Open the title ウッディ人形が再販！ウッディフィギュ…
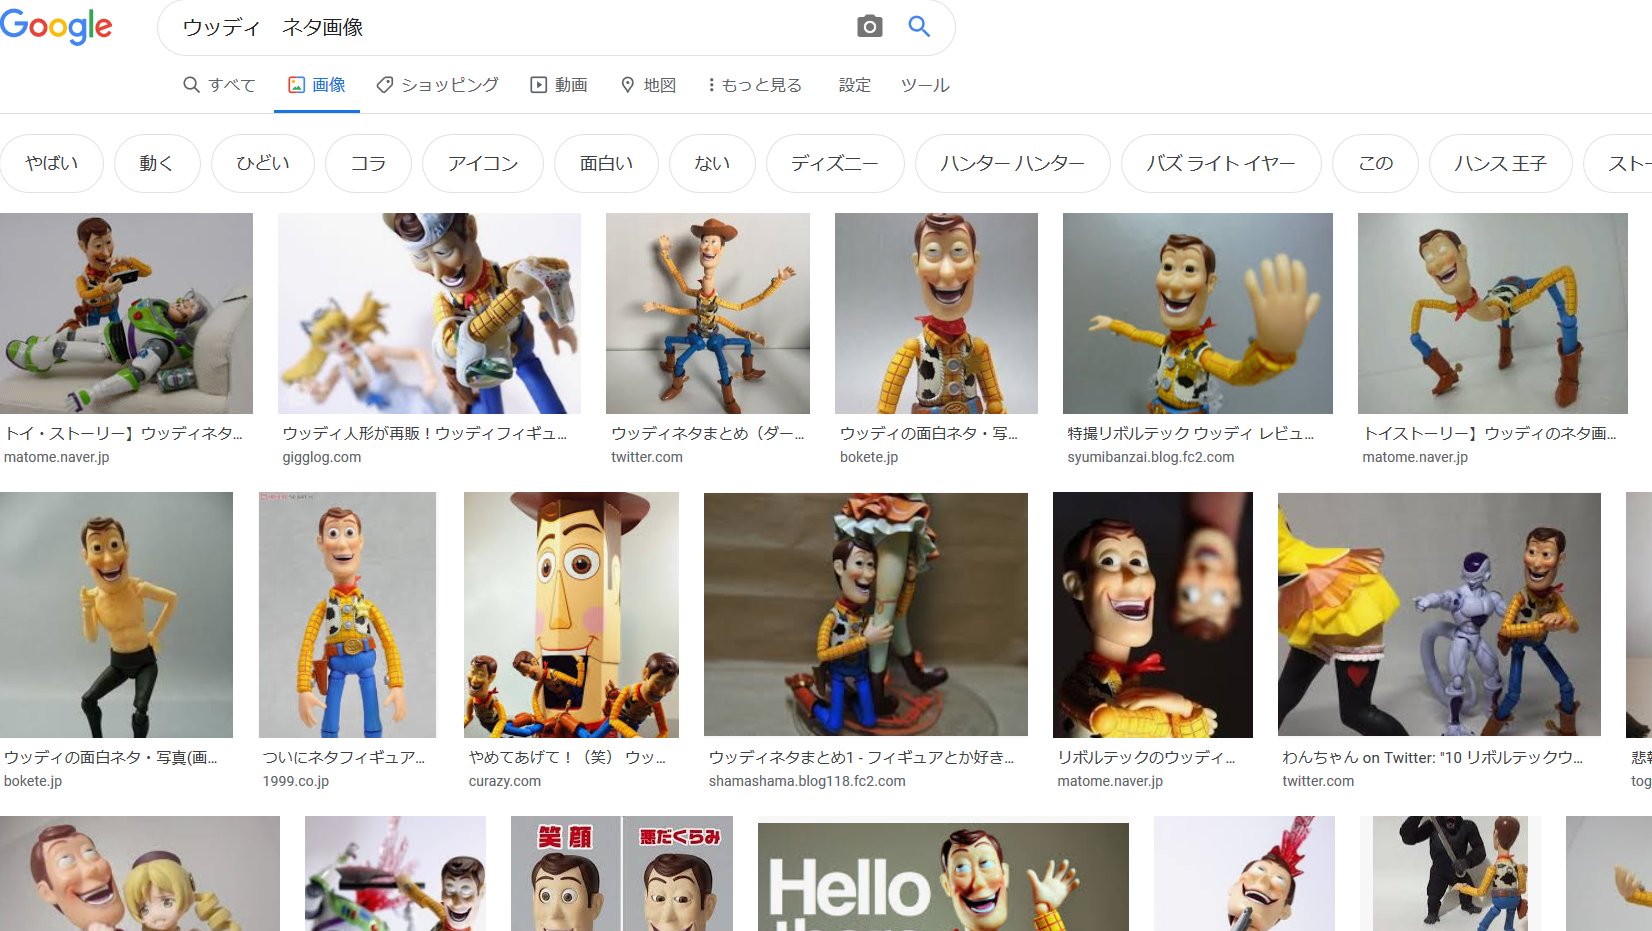The width and height of the screenshot is (1652, 931). [x=425, y=433]
